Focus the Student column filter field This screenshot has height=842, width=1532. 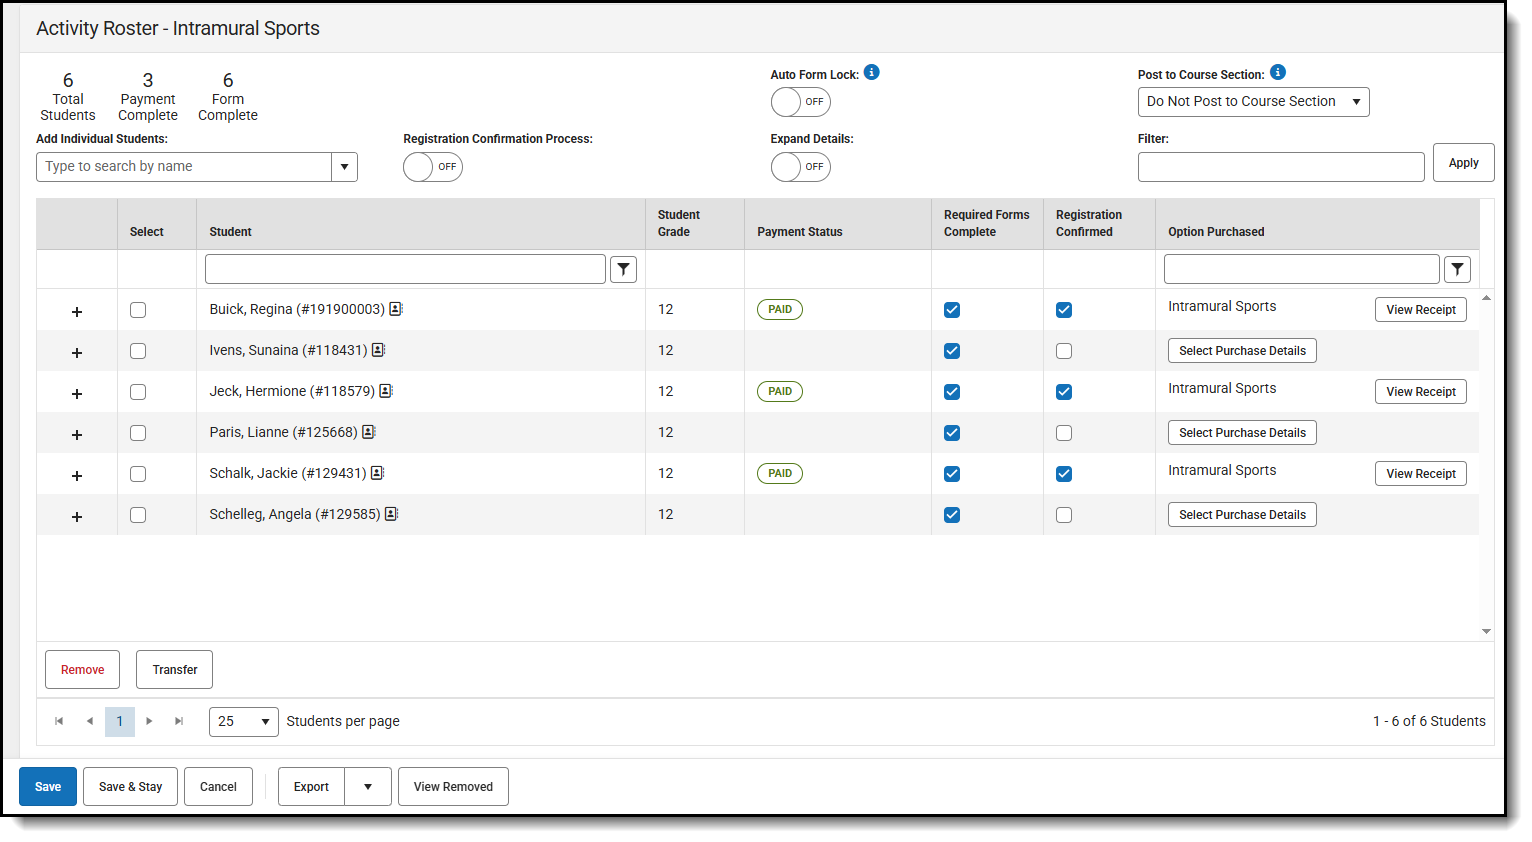click(405, 269)
